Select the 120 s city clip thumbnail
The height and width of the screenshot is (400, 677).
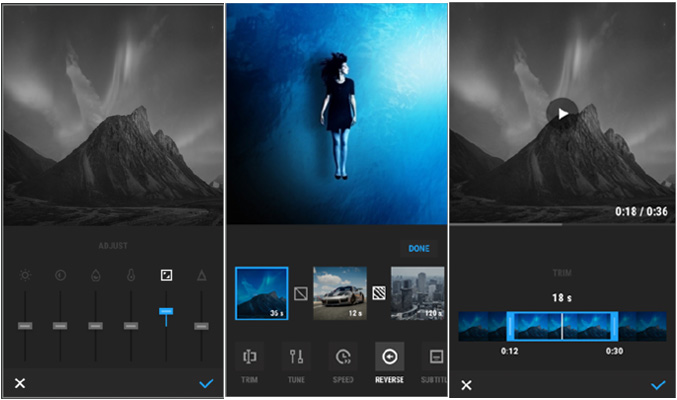tap(418, 294)
